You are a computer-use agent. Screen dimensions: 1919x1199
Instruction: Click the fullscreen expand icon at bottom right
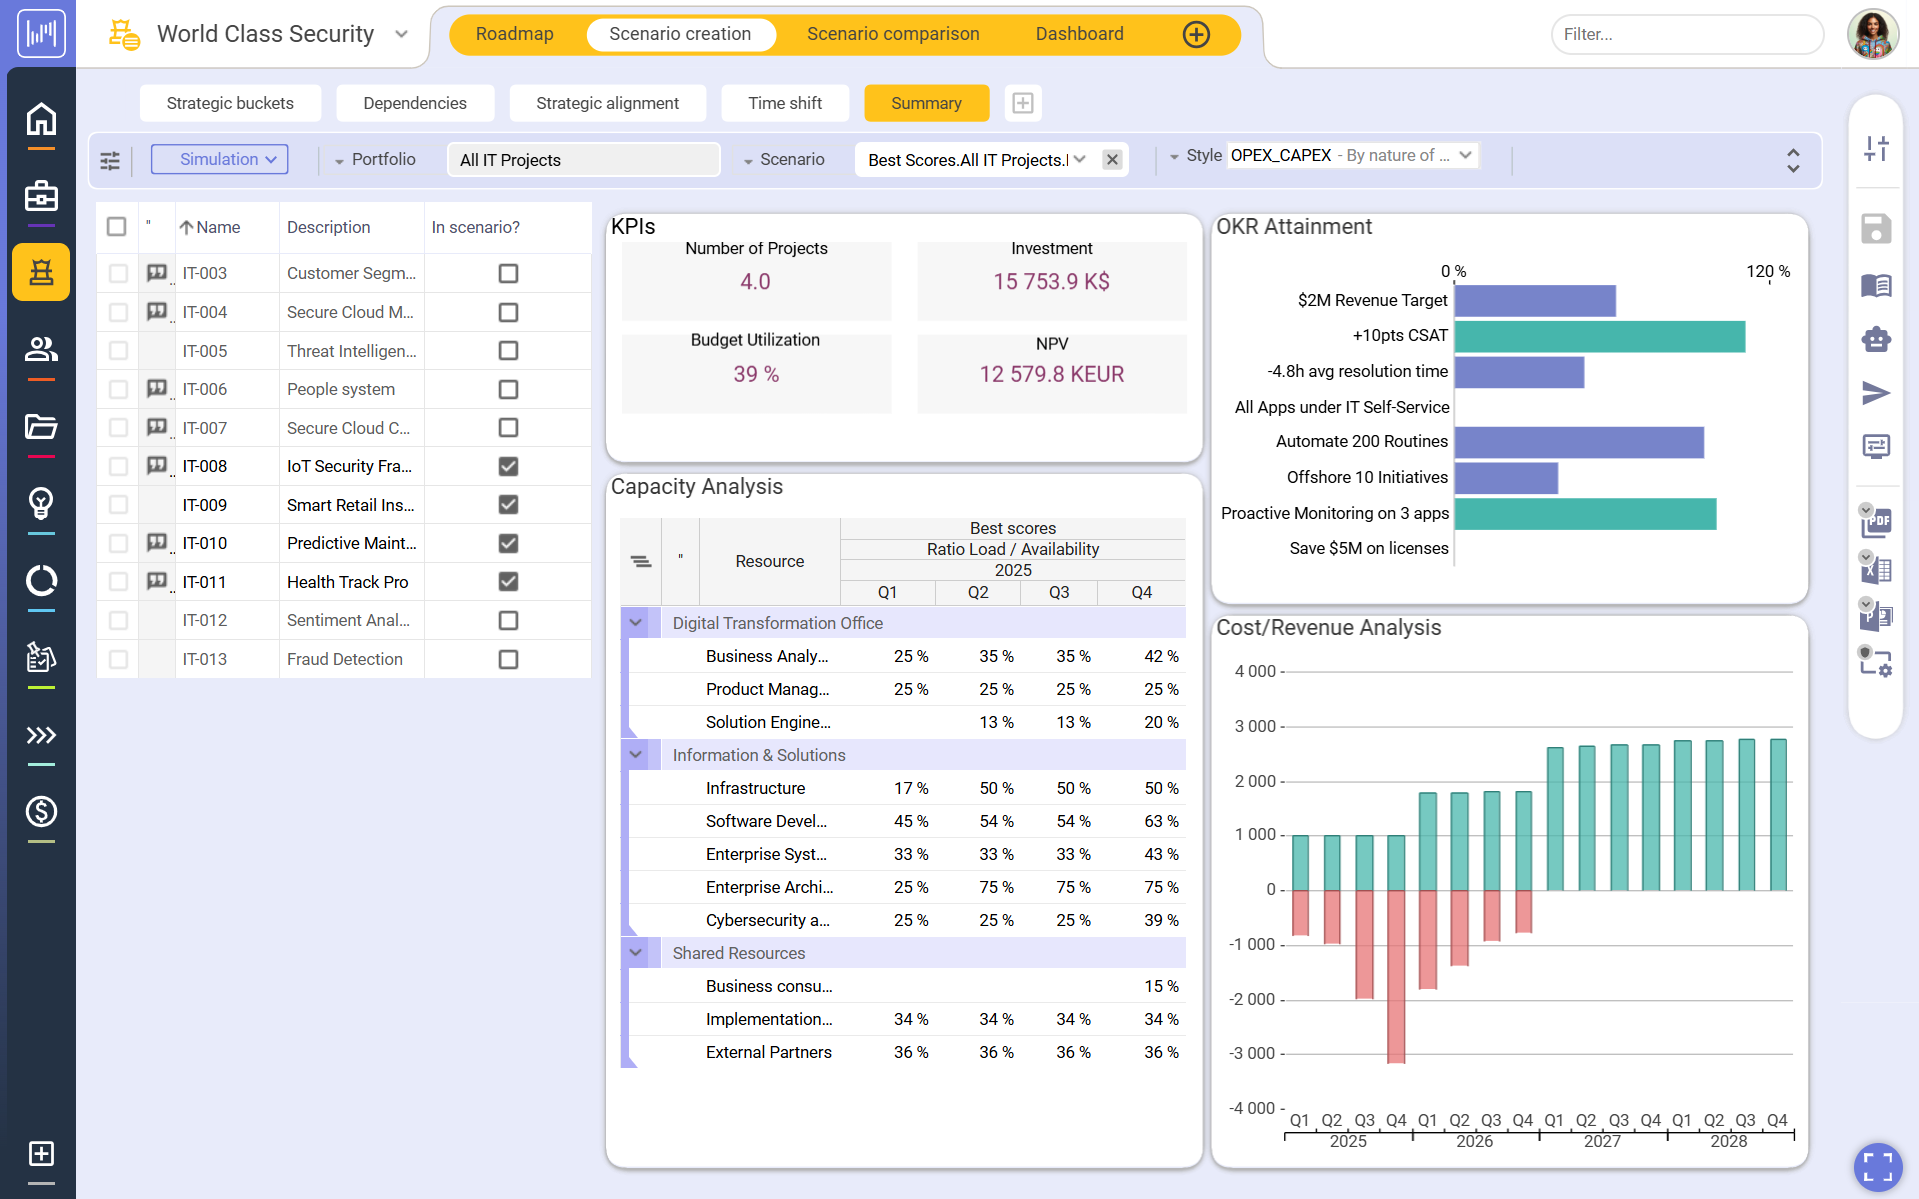click(1877, 1166)
